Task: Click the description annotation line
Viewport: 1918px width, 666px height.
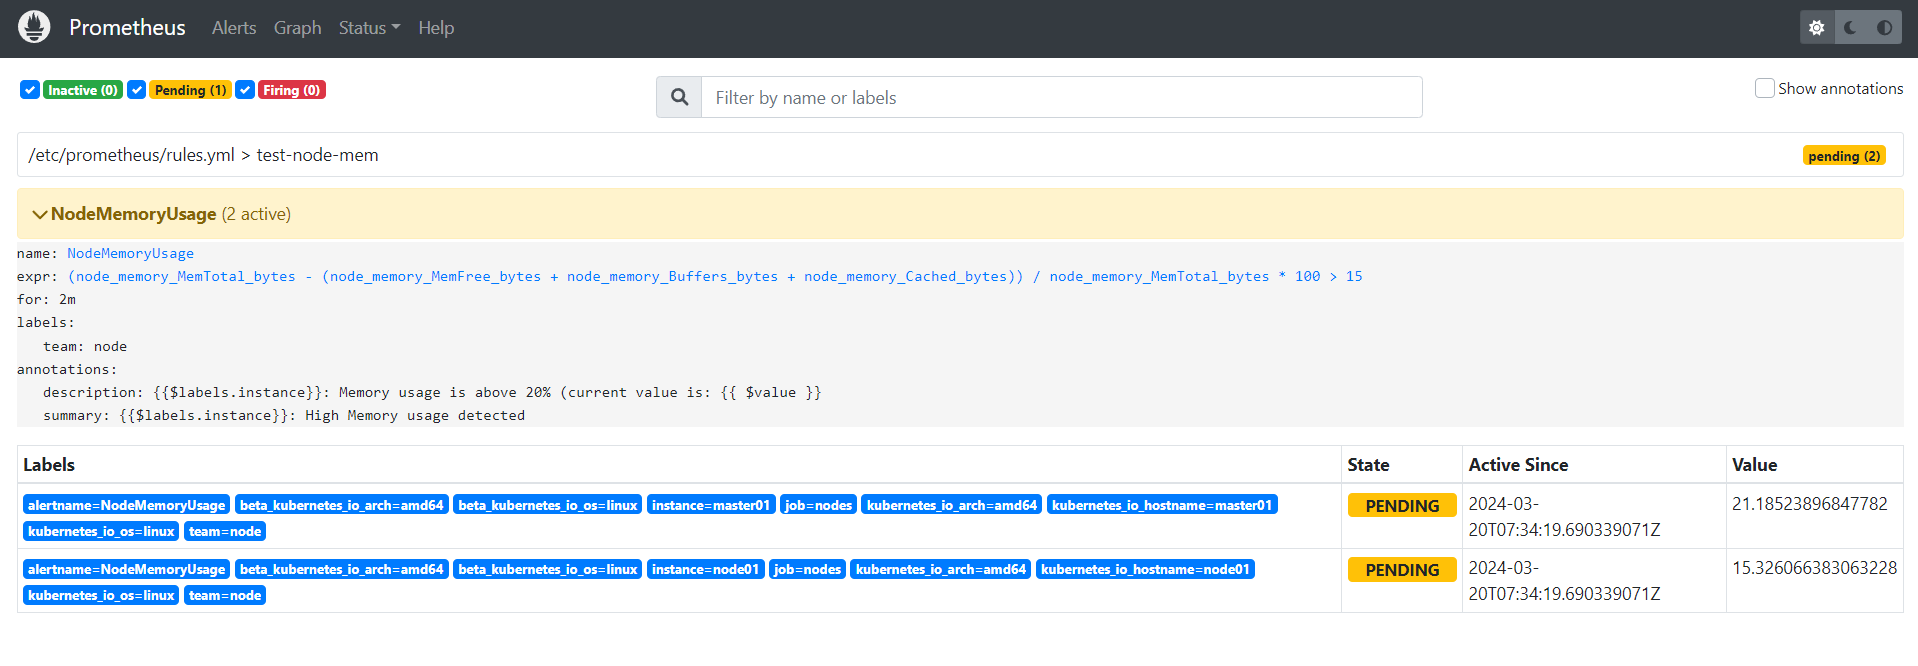Action: click(432, 393)
